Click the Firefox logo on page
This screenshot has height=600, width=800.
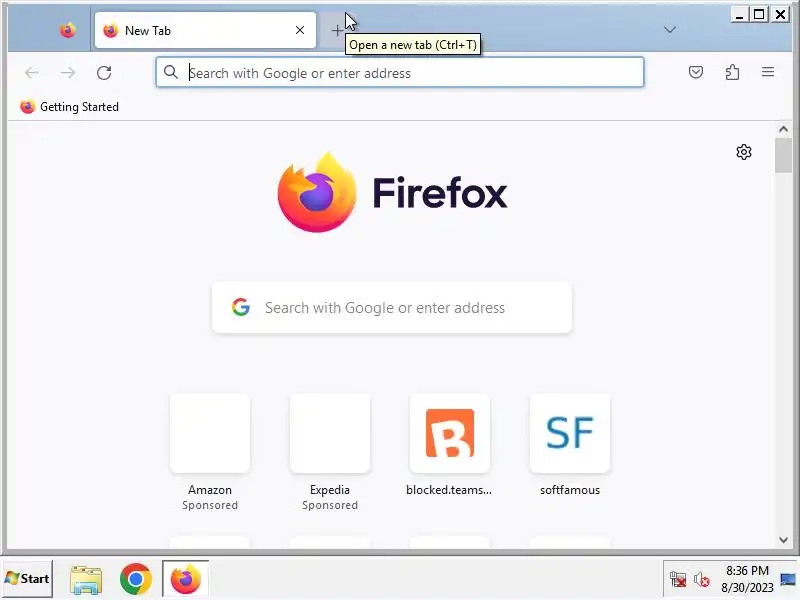[316, 192]
